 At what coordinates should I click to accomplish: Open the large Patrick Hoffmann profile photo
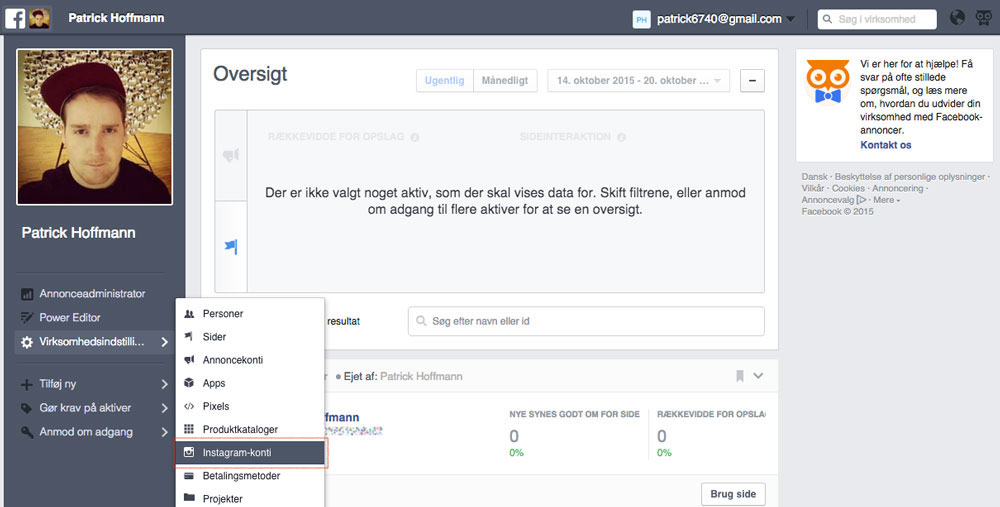94,127
